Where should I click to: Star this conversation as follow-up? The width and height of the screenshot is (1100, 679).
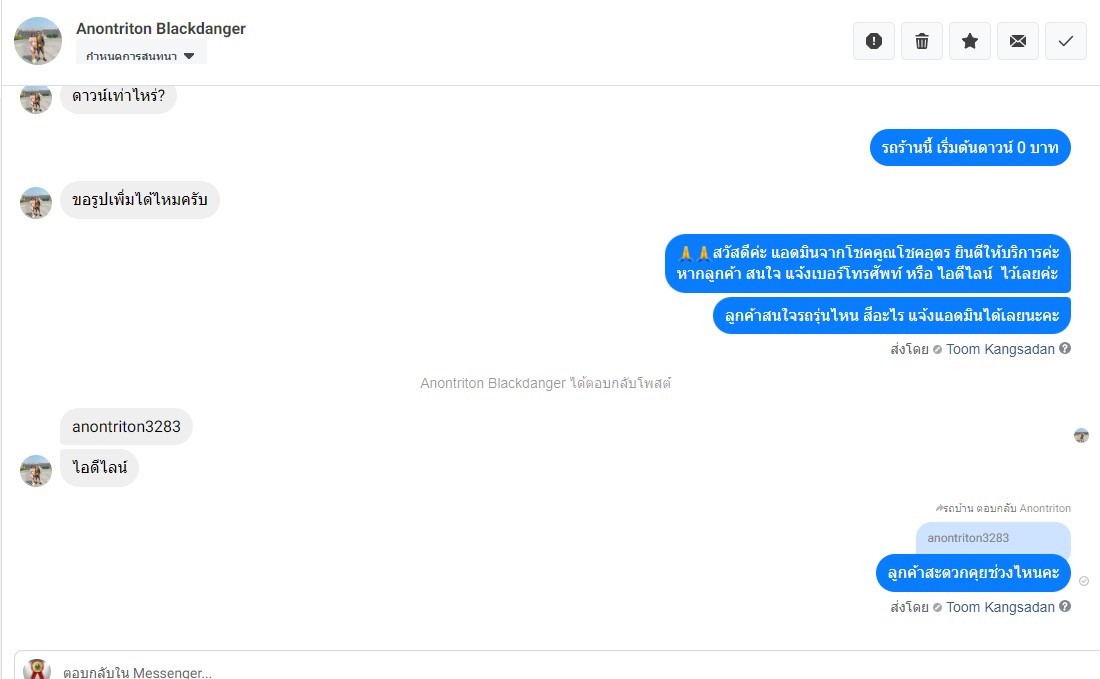pos(970,41)
